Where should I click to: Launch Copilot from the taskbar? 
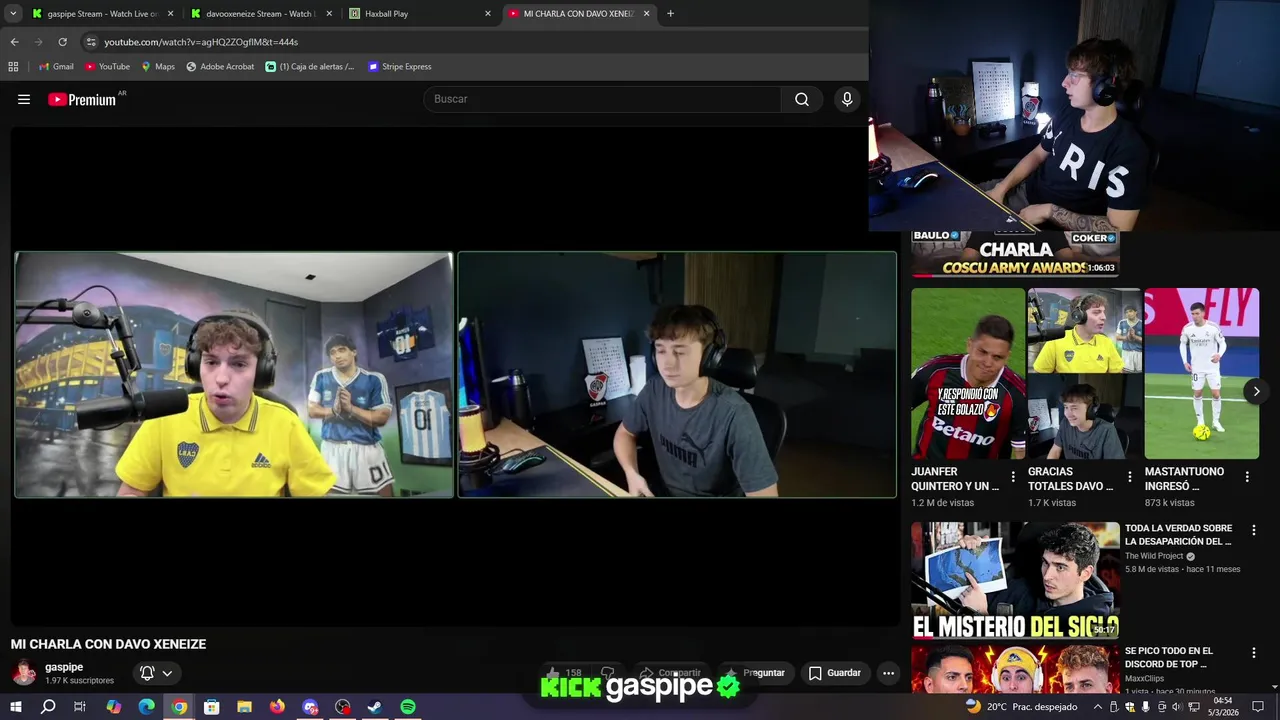coord(113,707)
